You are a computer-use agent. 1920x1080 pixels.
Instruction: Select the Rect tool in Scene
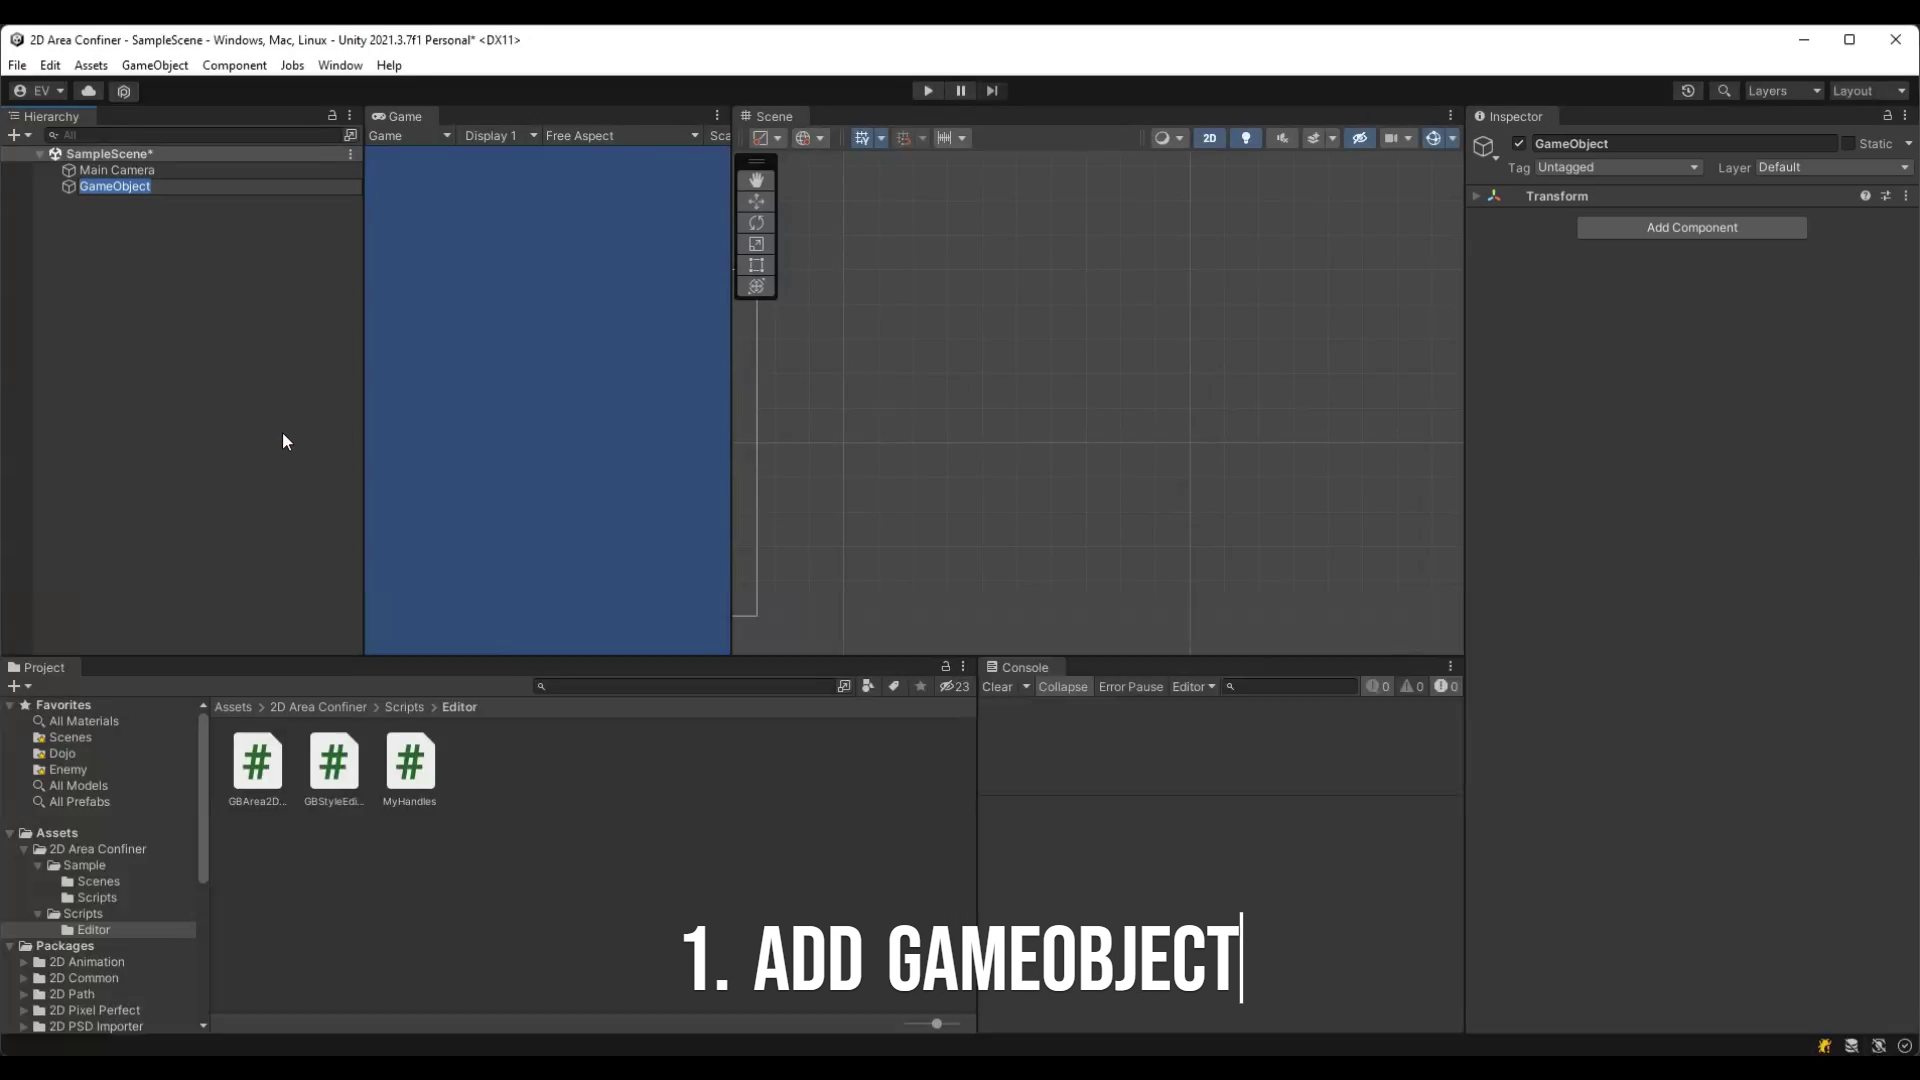(756, 265)
